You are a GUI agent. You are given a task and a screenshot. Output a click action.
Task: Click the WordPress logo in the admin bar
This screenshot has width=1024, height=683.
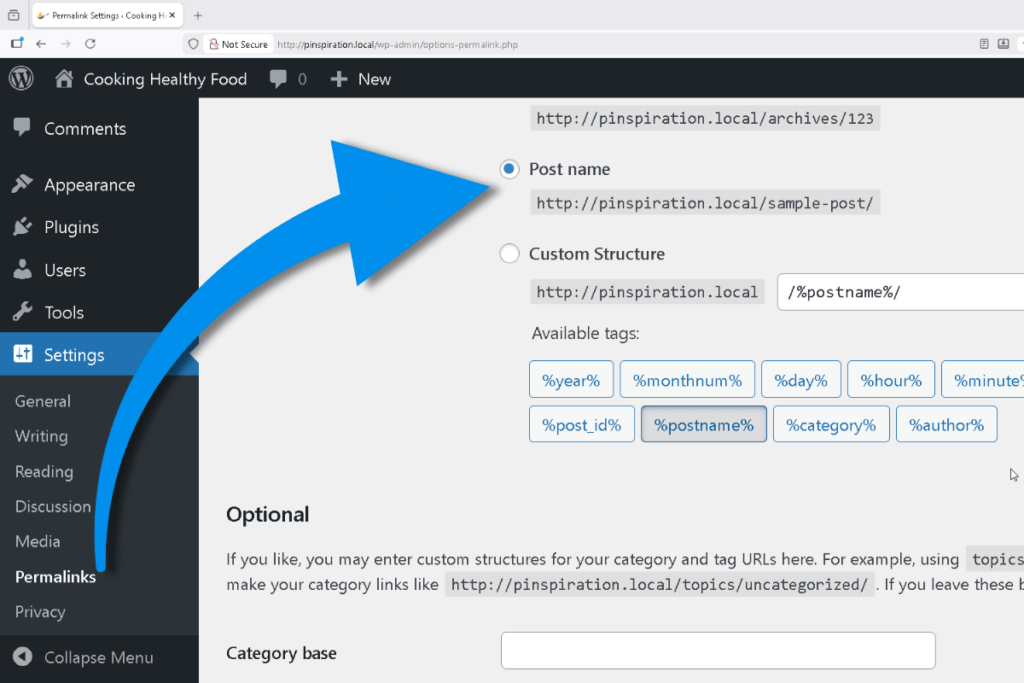click(21, 78)
